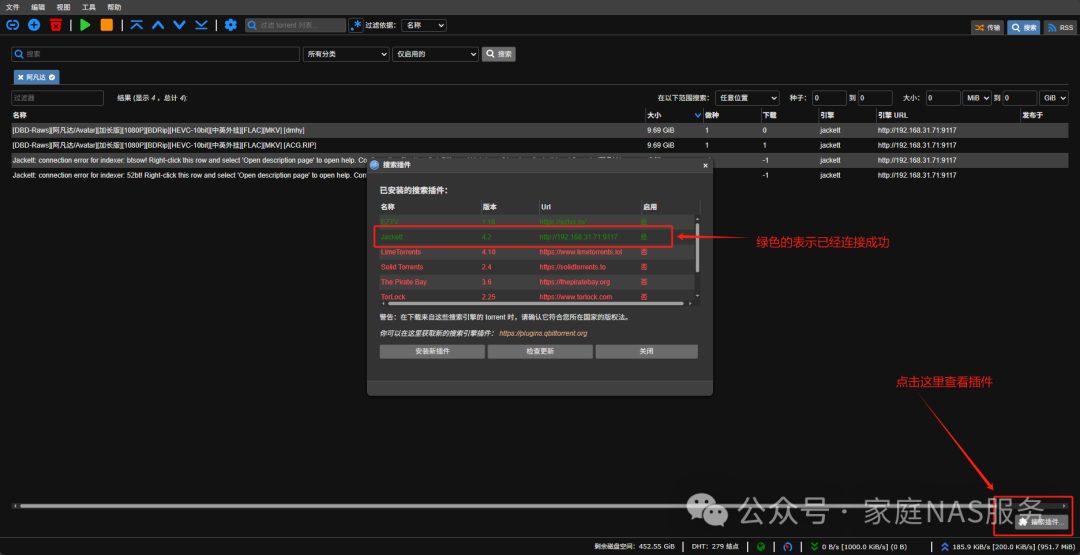This screenshot has width=1080, height=555.
Task: Click the orange pause stop icon
Action: coord(107,25)
